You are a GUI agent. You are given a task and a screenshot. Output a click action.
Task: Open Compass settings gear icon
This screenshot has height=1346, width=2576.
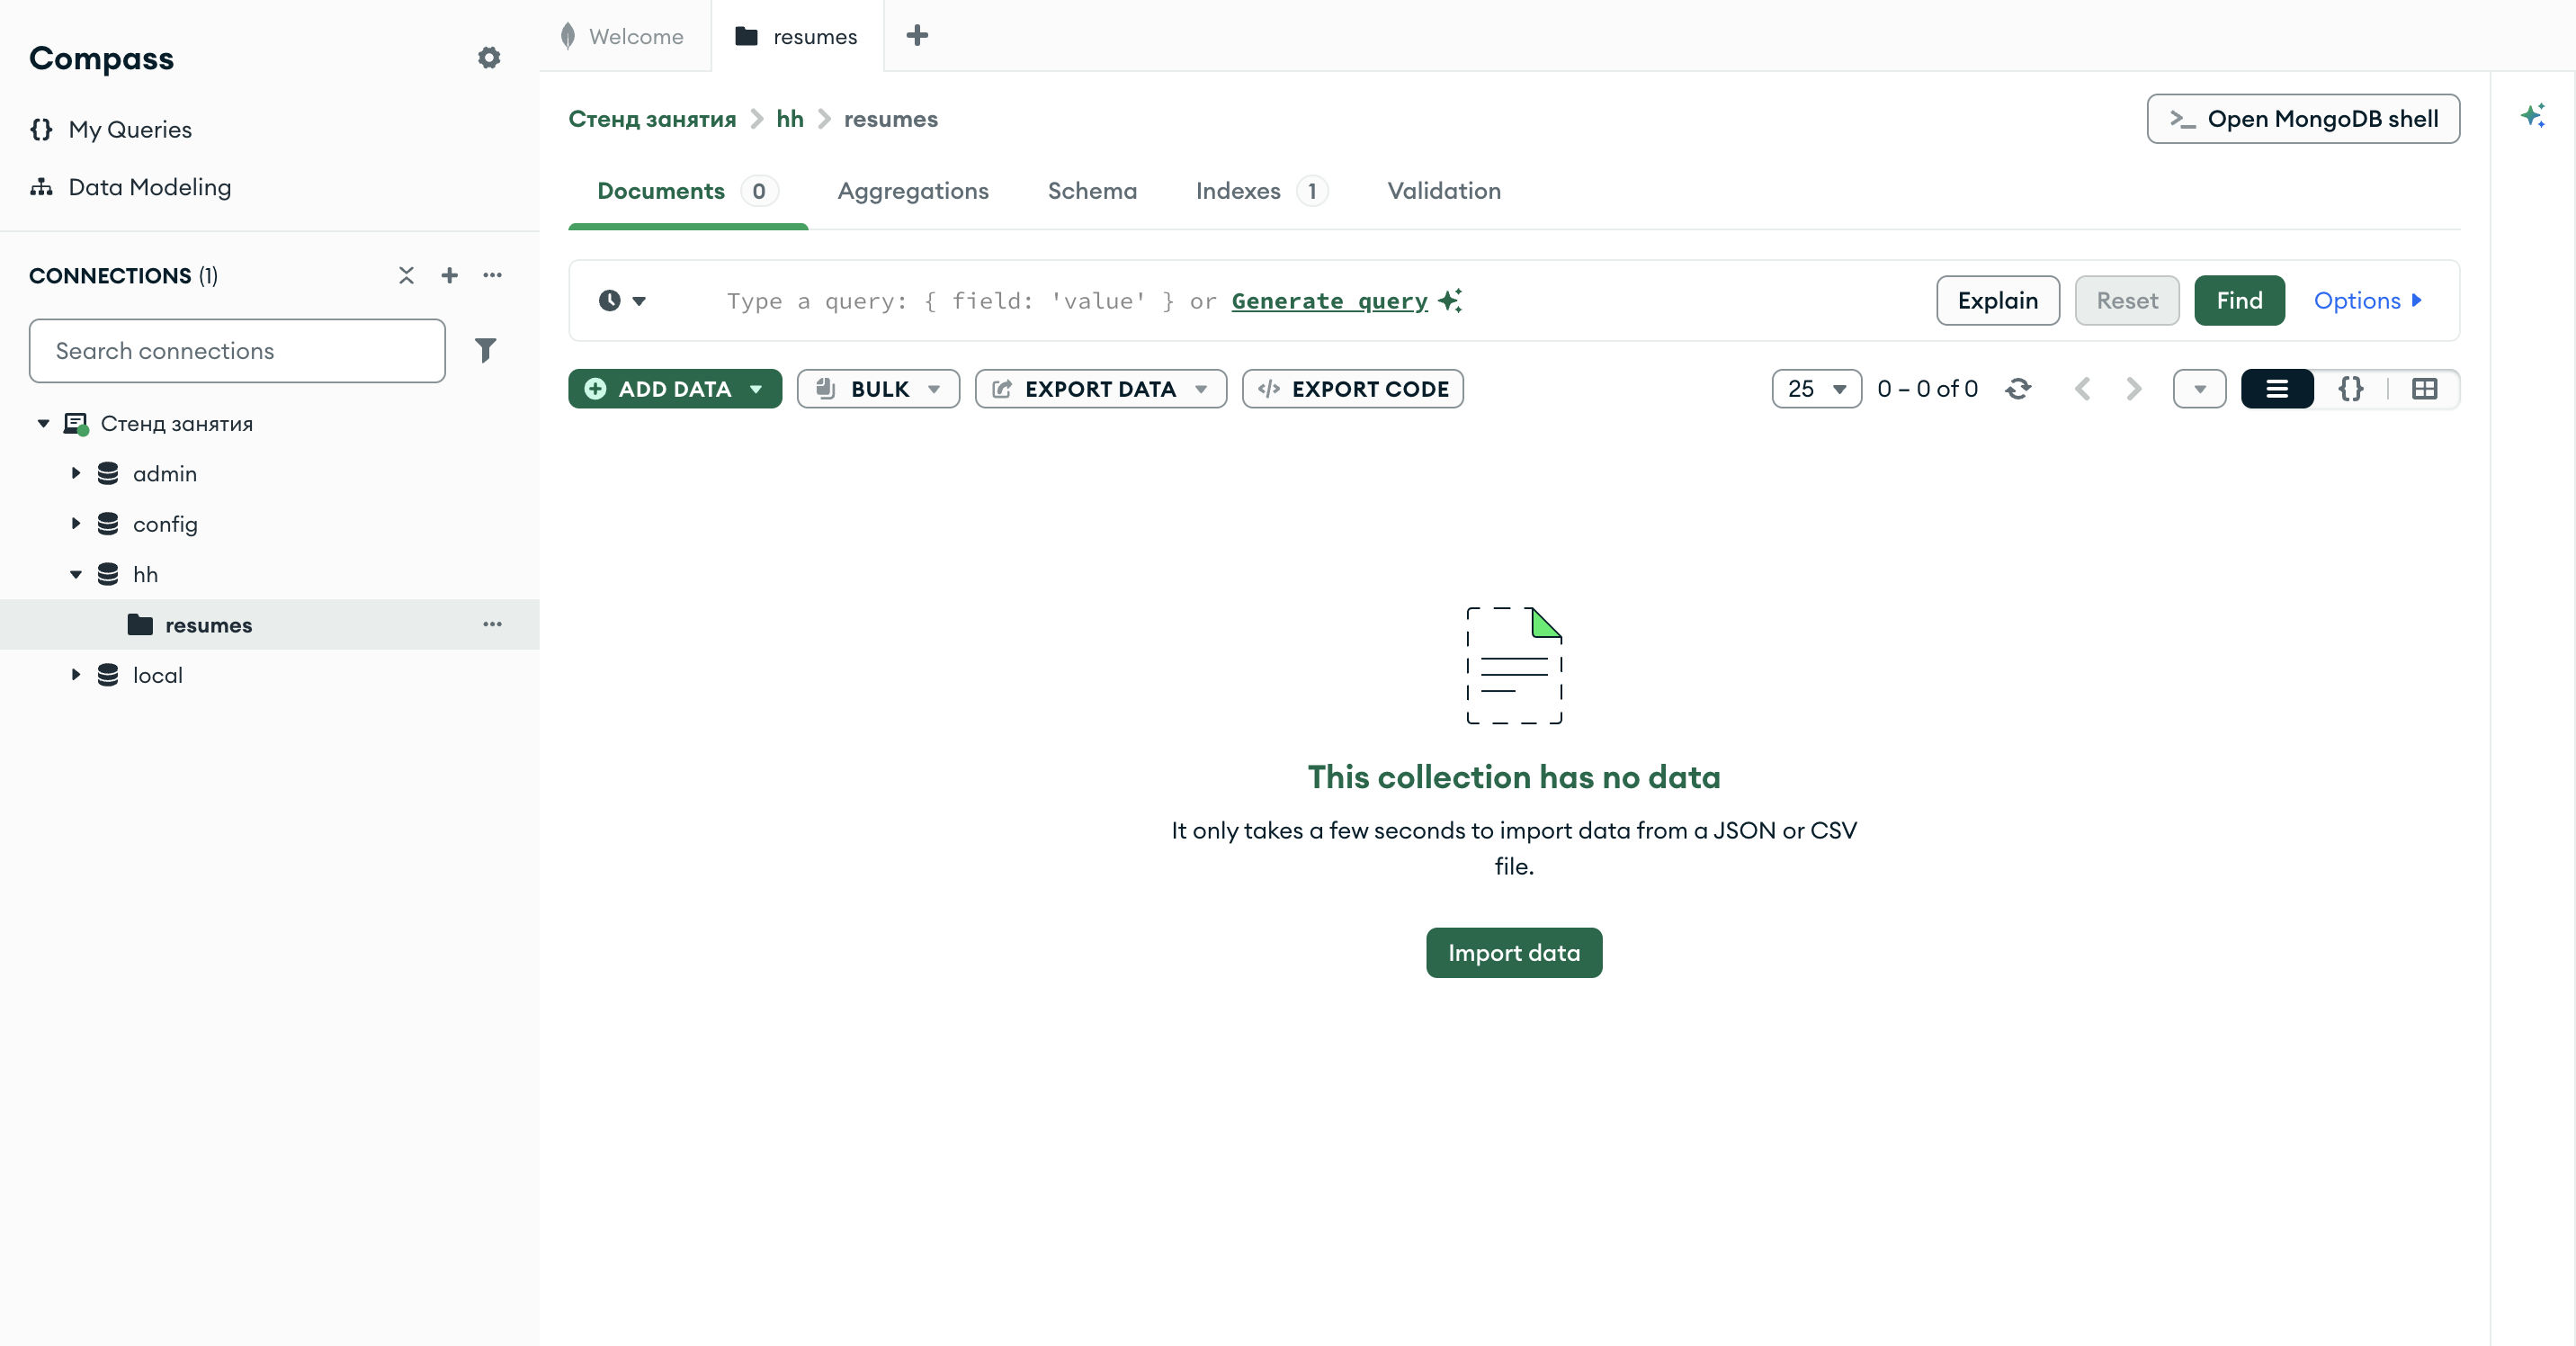(489, 58)
